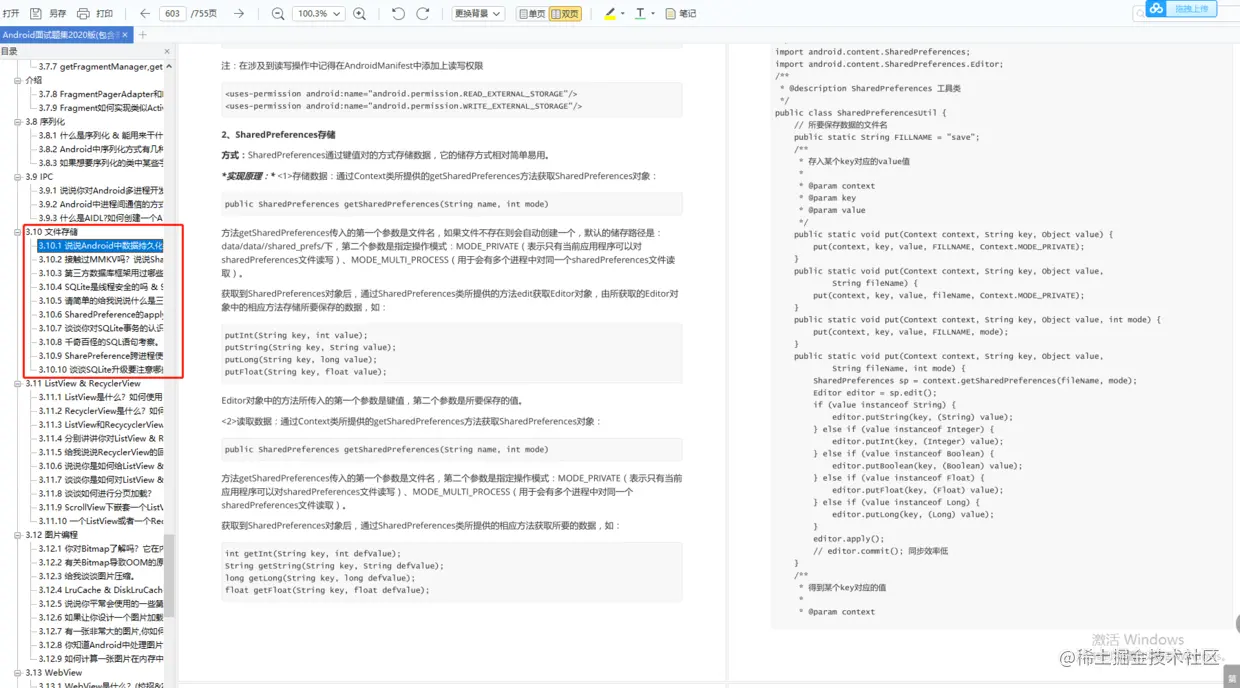Viewport: 1240px width, 688px height.
Task: Click the underline T text icon
Action: tap(640, 14)
